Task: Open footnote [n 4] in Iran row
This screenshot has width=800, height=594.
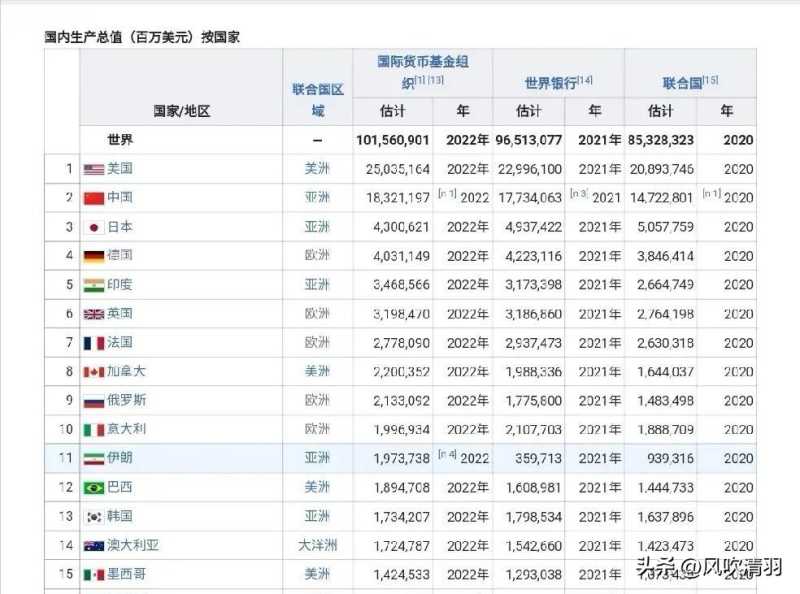Action: [x=447, y=454]
